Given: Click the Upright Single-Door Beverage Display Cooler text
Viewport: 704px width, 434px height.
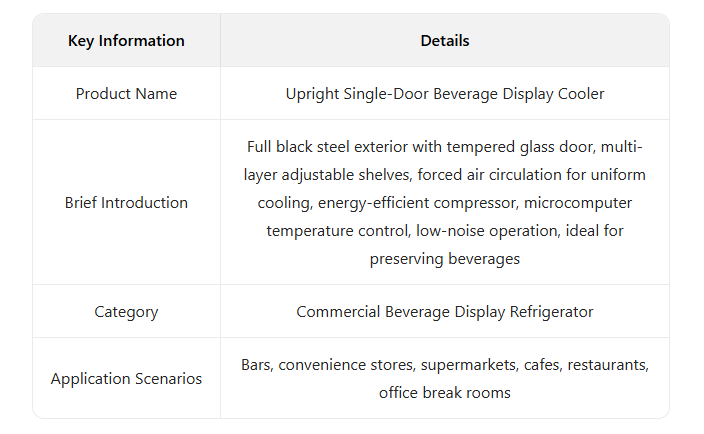Looking at the screenshot, I should [x=445, y=94].
